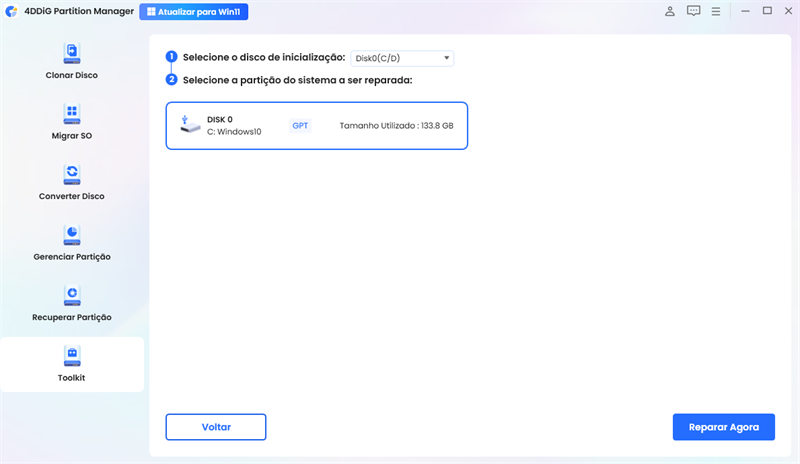Click the DISK 0 drive icon
Screen dimensions: 800x464
click(190, 125)
